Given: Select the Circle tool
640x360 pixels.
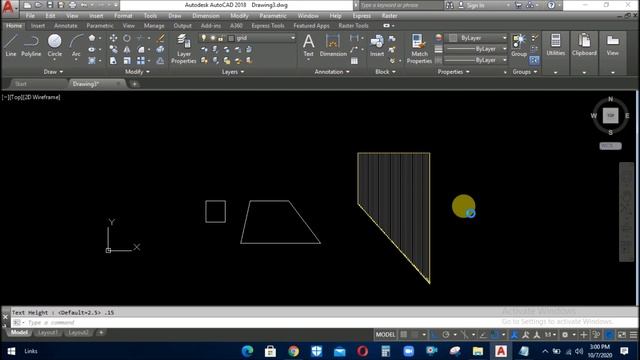Looking at the screenshot, I should click(x=55, y=45).
